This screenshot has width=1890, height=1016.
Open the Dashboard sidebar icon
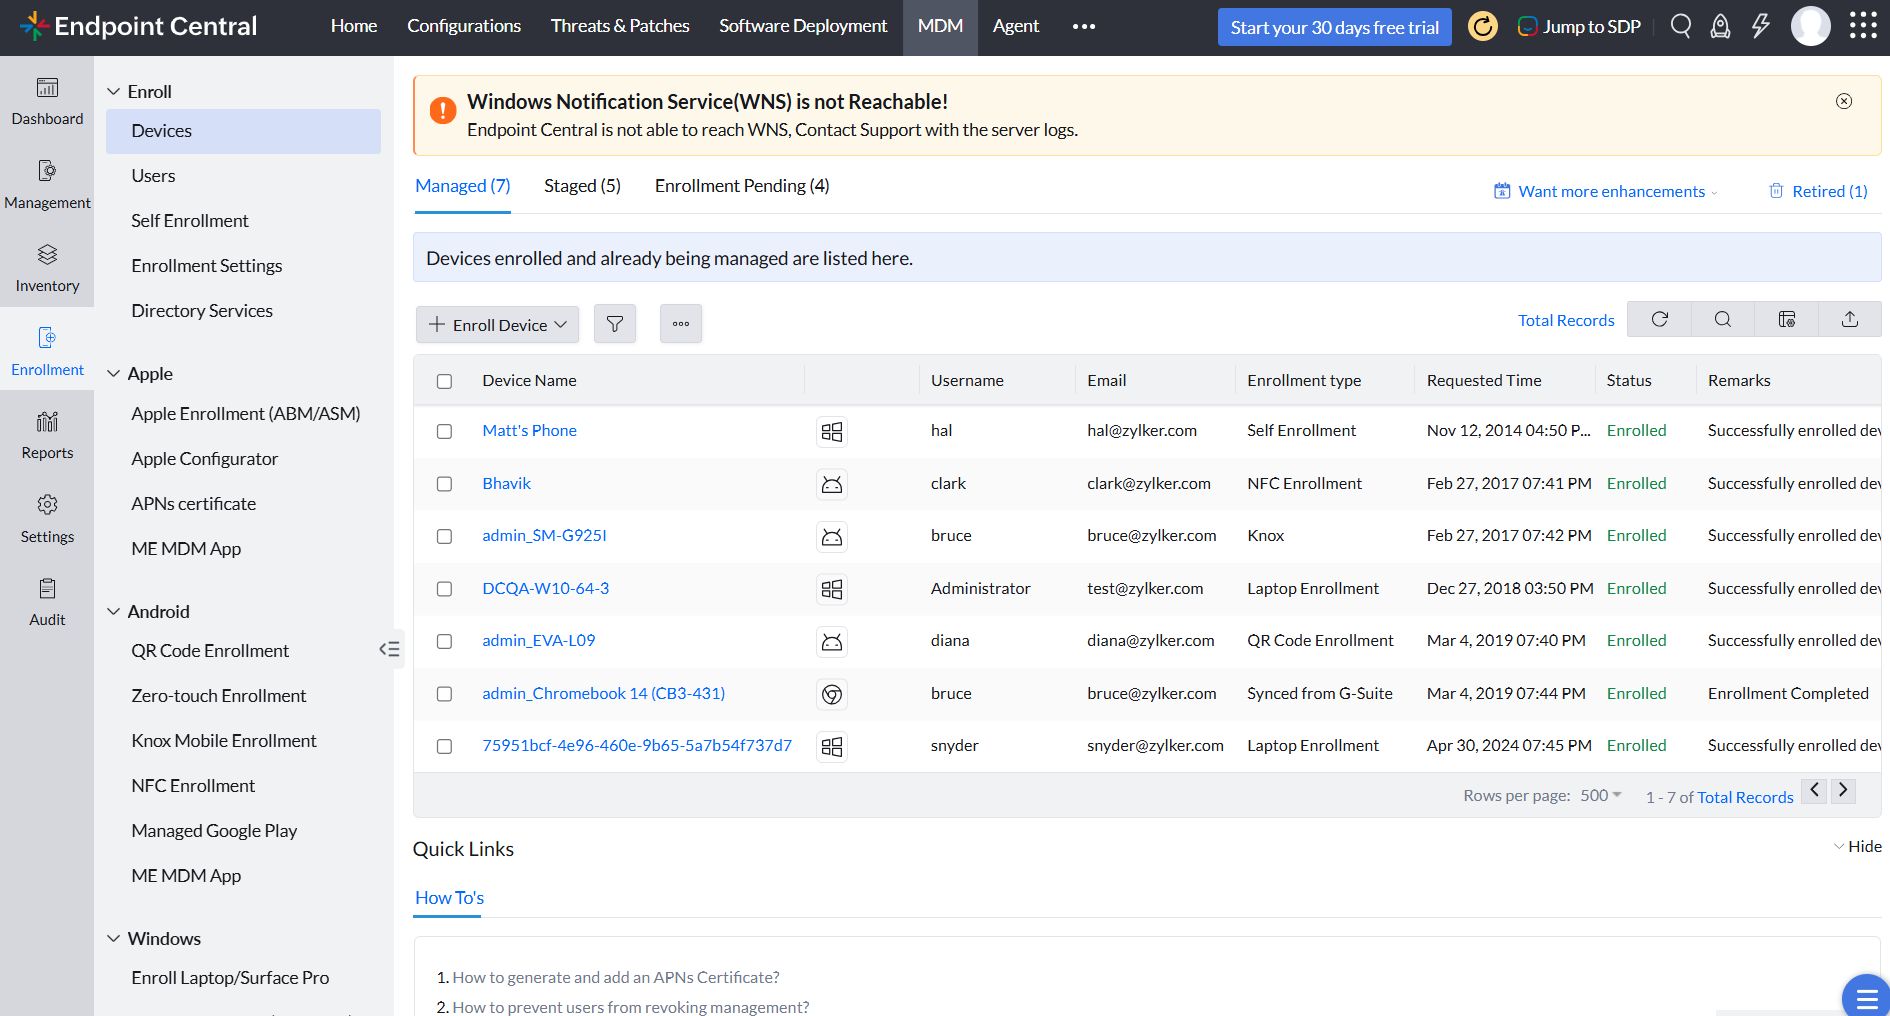pyautogui.click(x=47, y=101)
